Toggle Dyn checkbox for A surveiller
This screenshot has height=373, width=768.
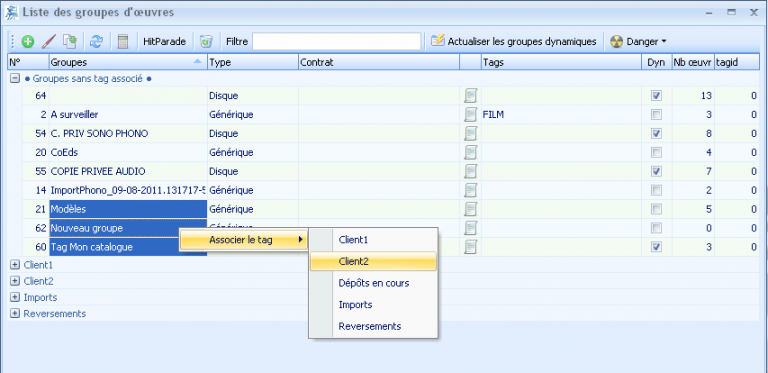coord(656,115)
